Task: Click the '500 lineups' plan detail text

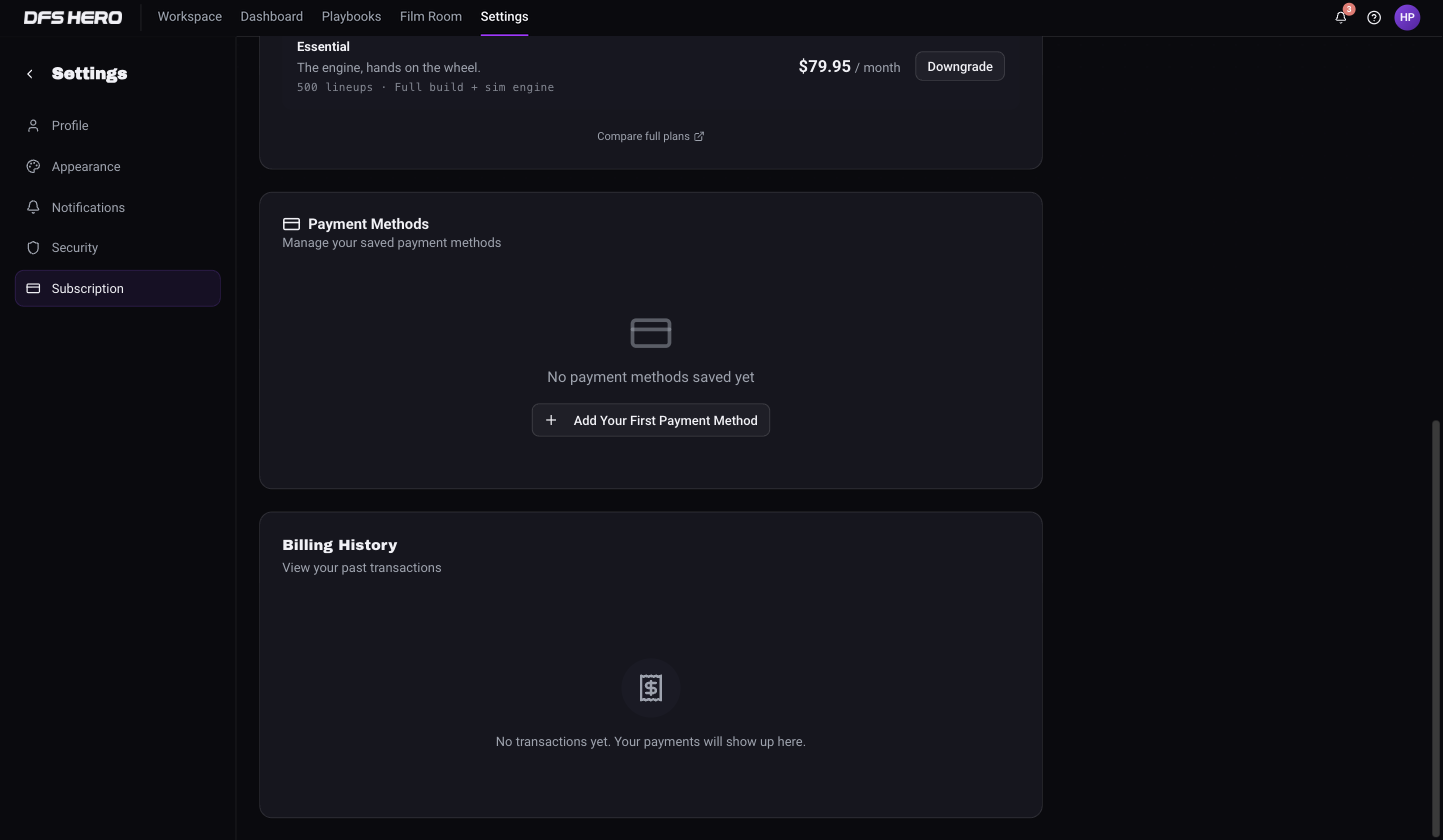Action: (335, 87)
